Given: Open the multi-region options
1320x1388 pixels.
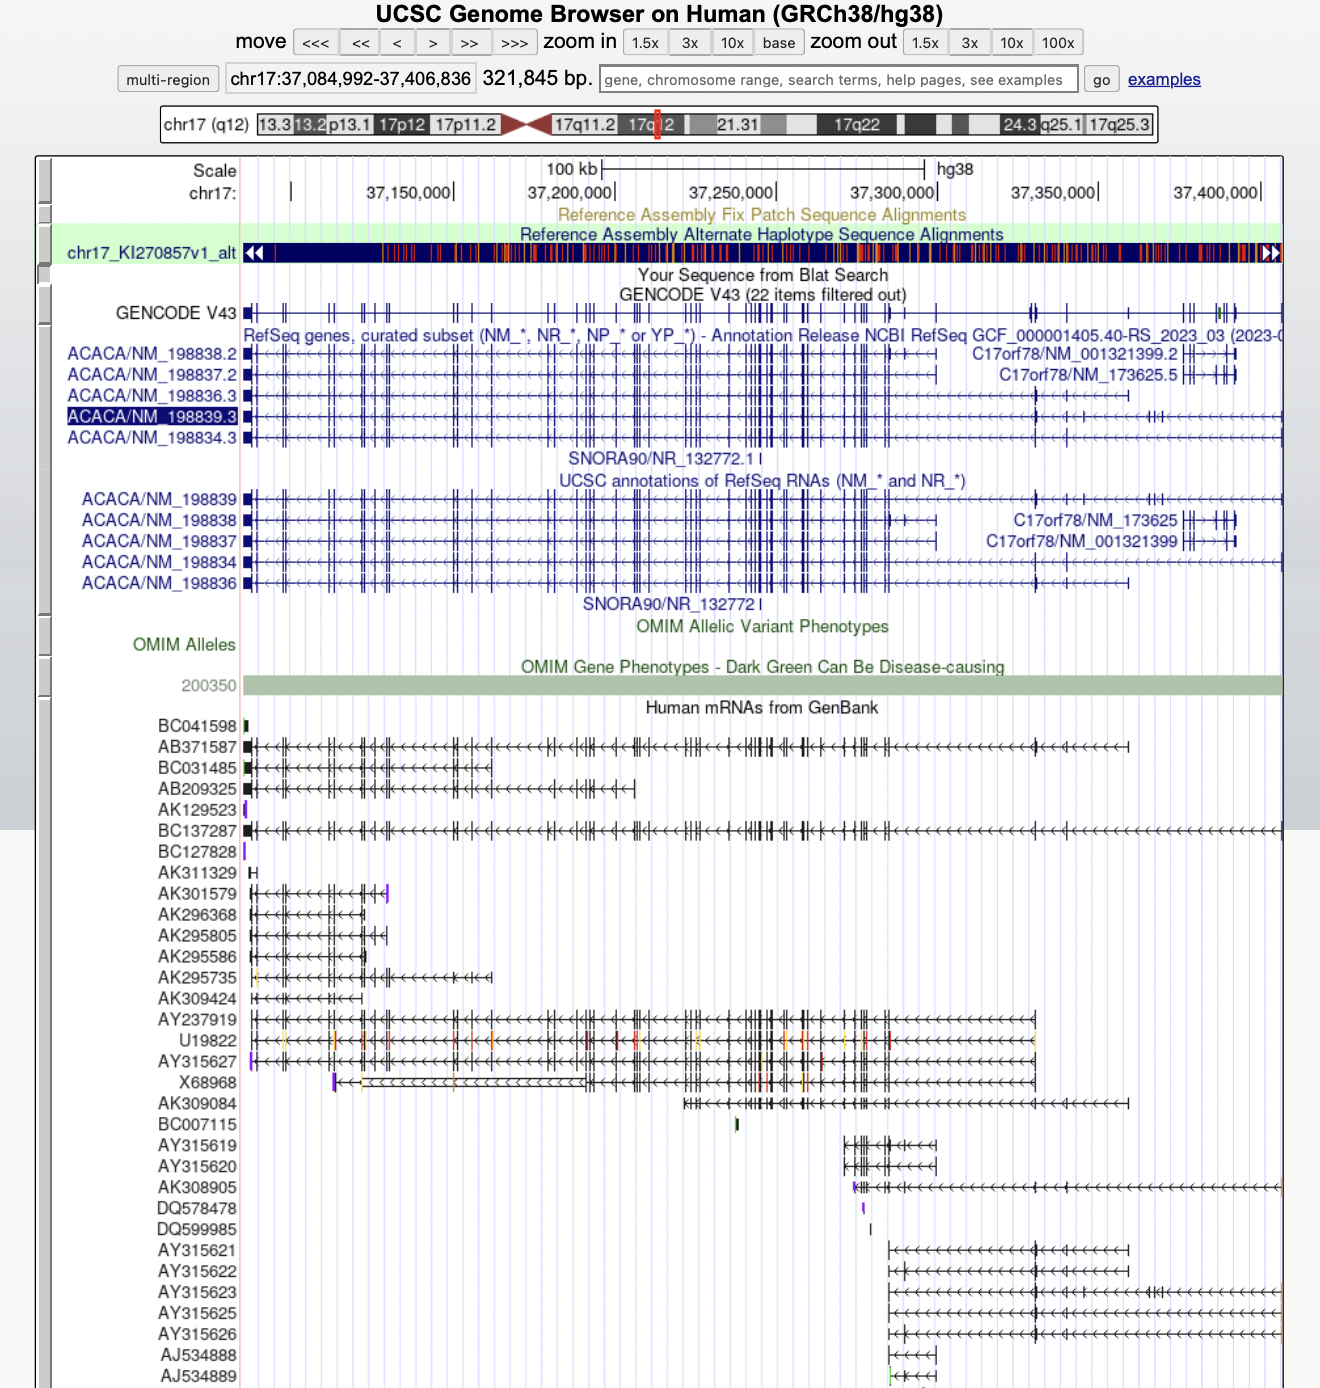Looking at the screenshot, I should pos(168,80).
